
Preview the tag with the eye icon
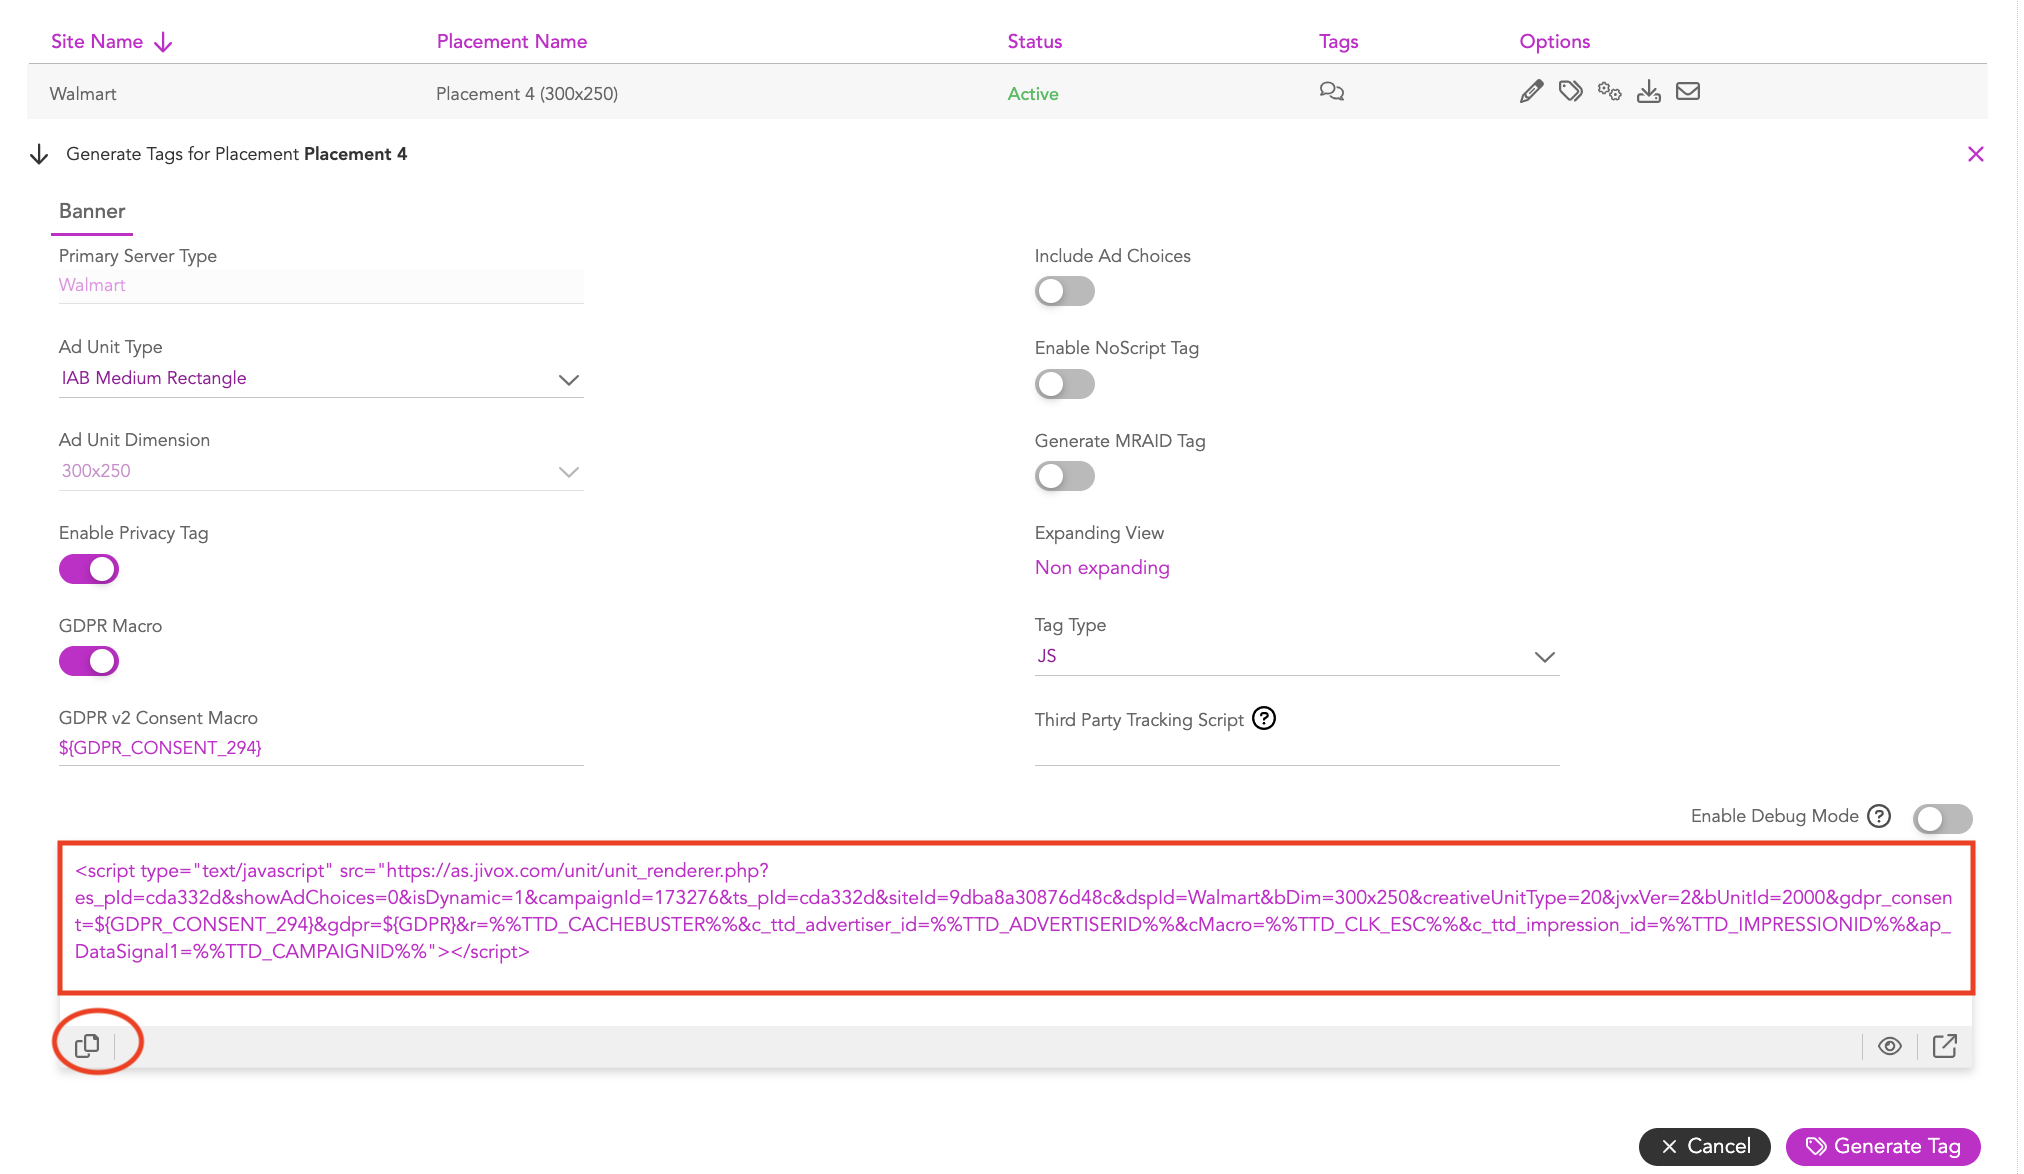point(1889,1046)
